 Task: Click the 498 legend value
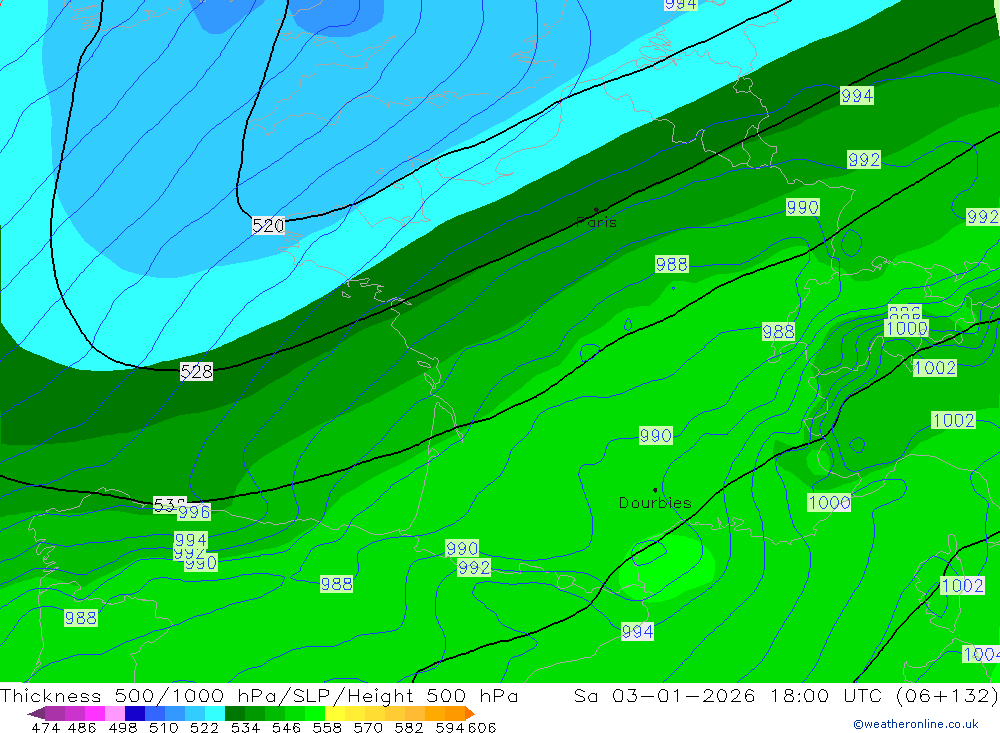click(122, 727)
